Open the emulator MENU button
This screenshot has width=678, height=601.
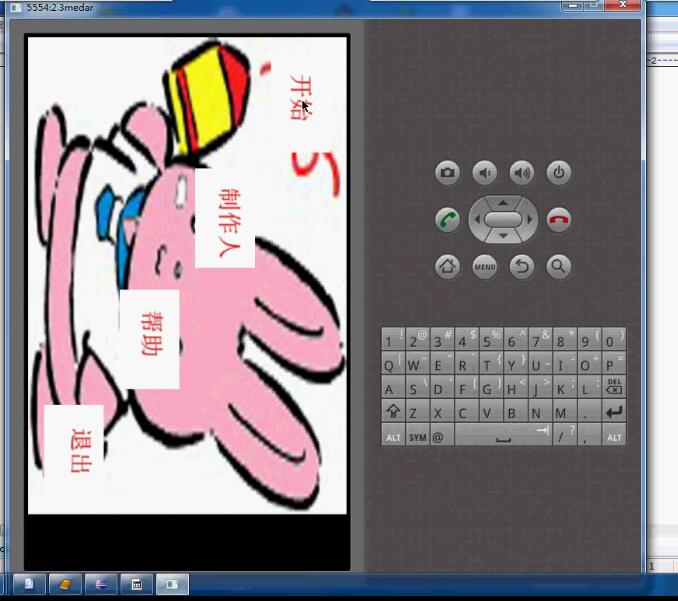(x=484, y=266)
